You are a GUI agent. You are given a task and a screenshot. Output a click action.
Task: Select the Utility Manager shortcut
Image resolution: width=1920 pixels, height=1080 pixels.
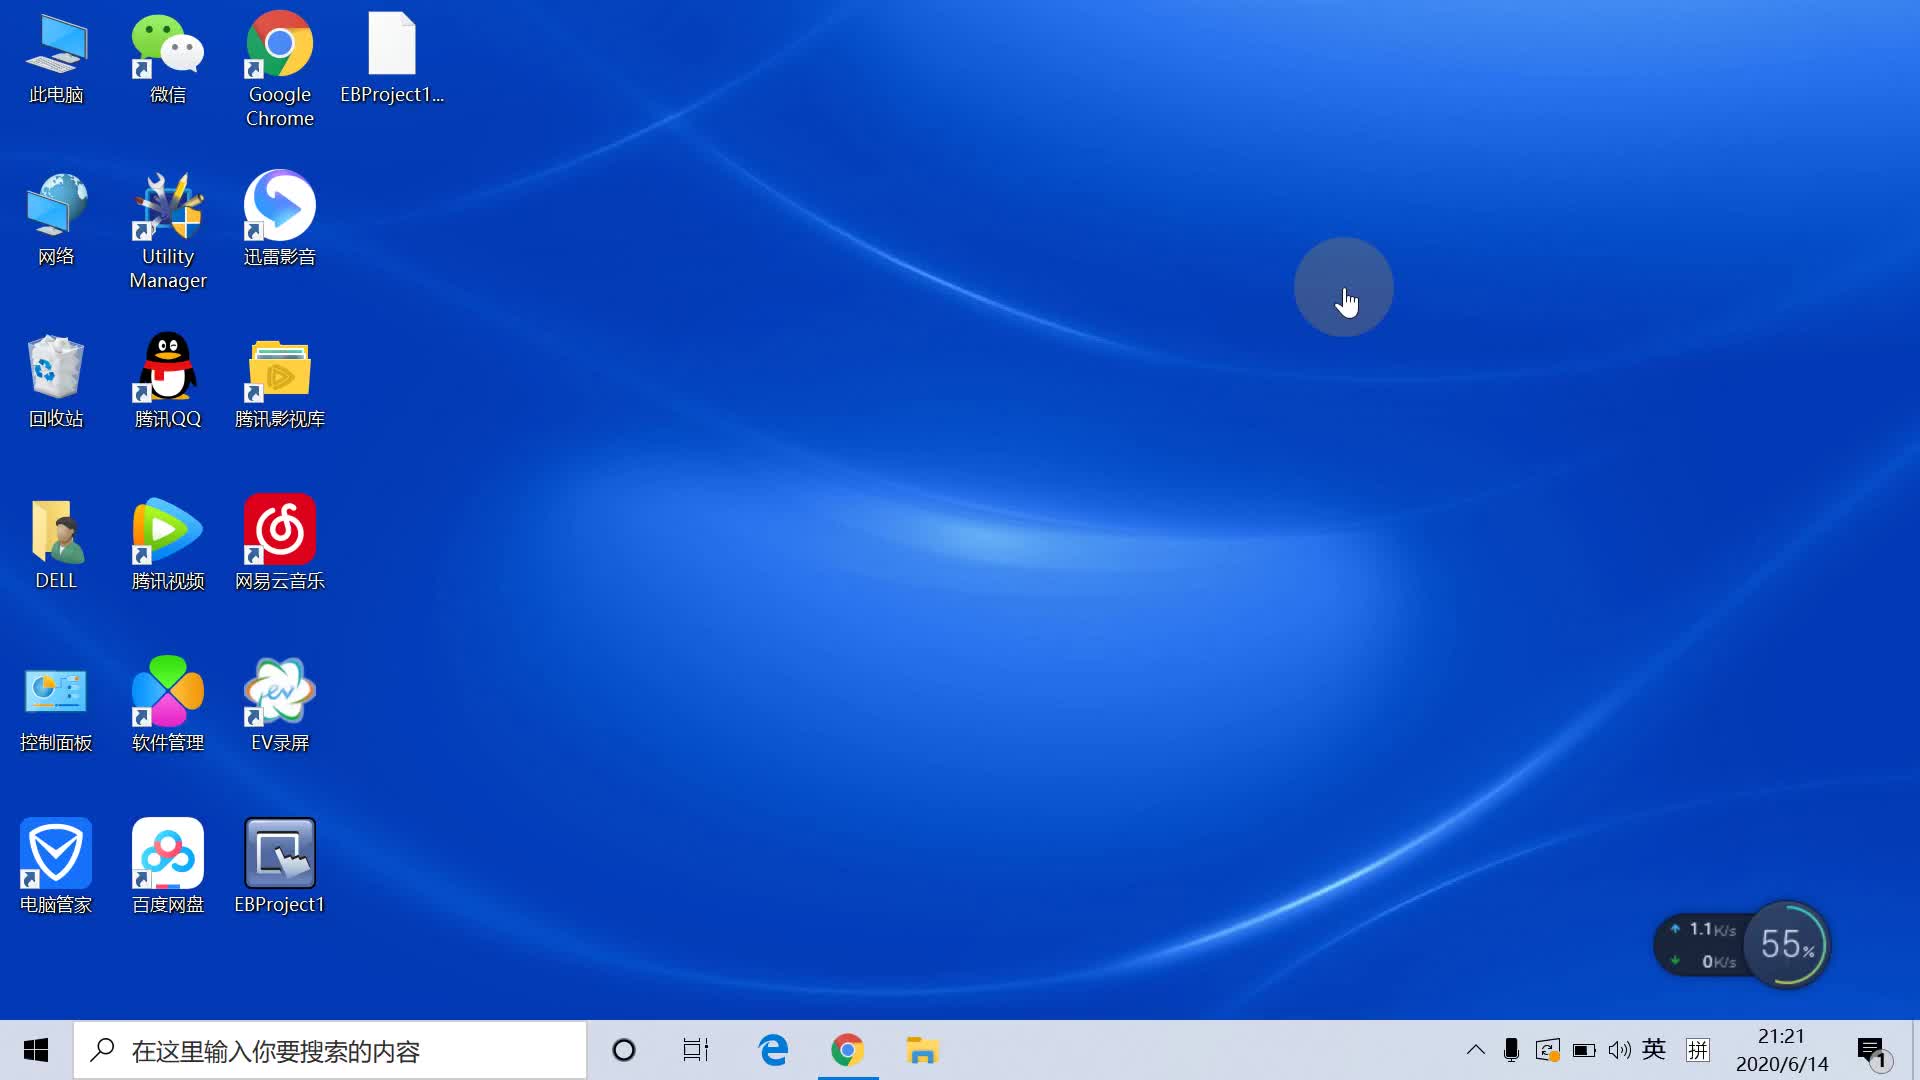tap(168, 230)
